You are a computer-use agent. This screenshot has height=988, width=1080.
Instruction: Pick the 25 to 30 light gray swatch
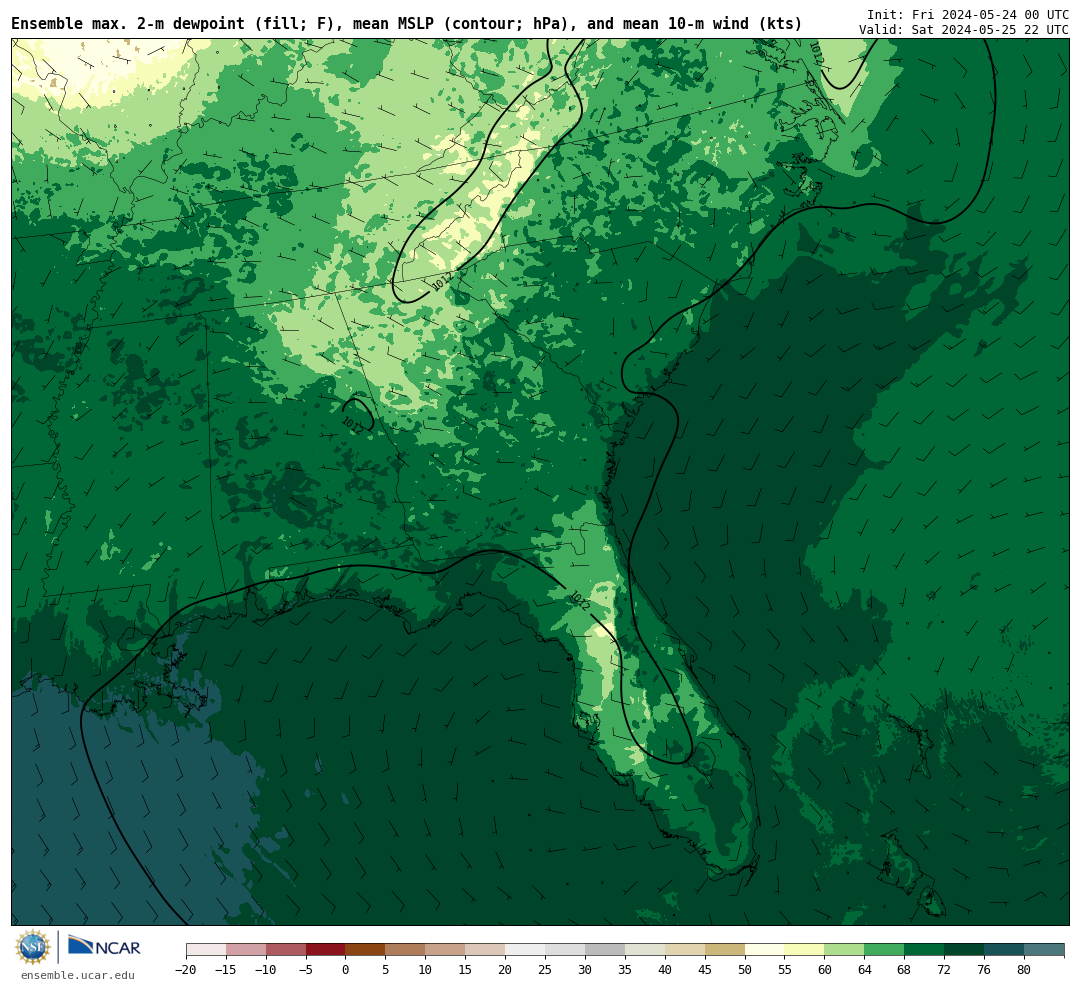565,950
